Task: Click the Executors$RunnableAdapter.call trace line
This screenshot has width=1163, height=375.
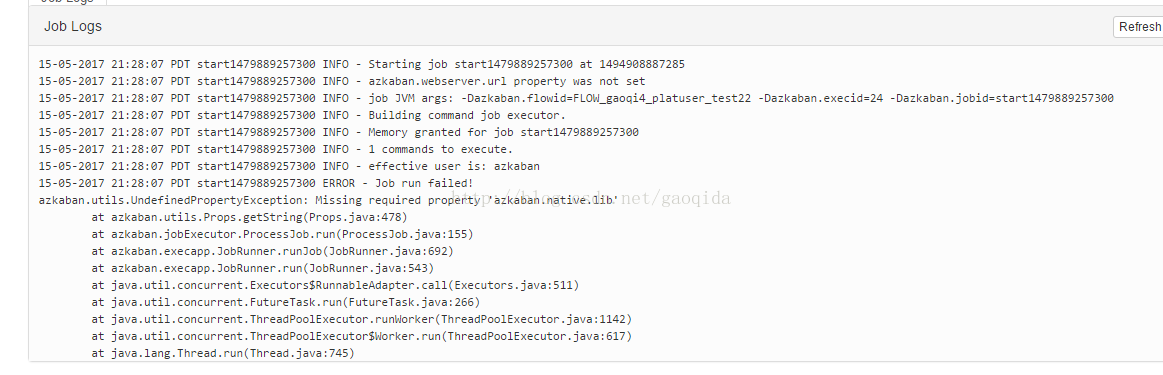Action: [x=335, y=286]
